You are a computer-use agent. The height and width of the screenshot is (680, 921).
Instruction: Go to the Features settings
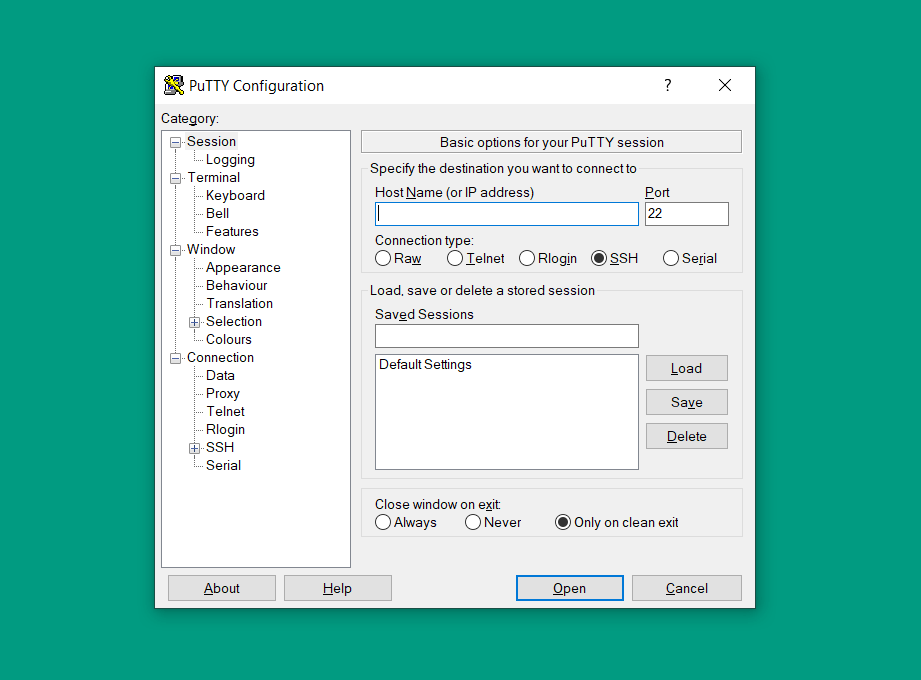(x=232, y=231)
